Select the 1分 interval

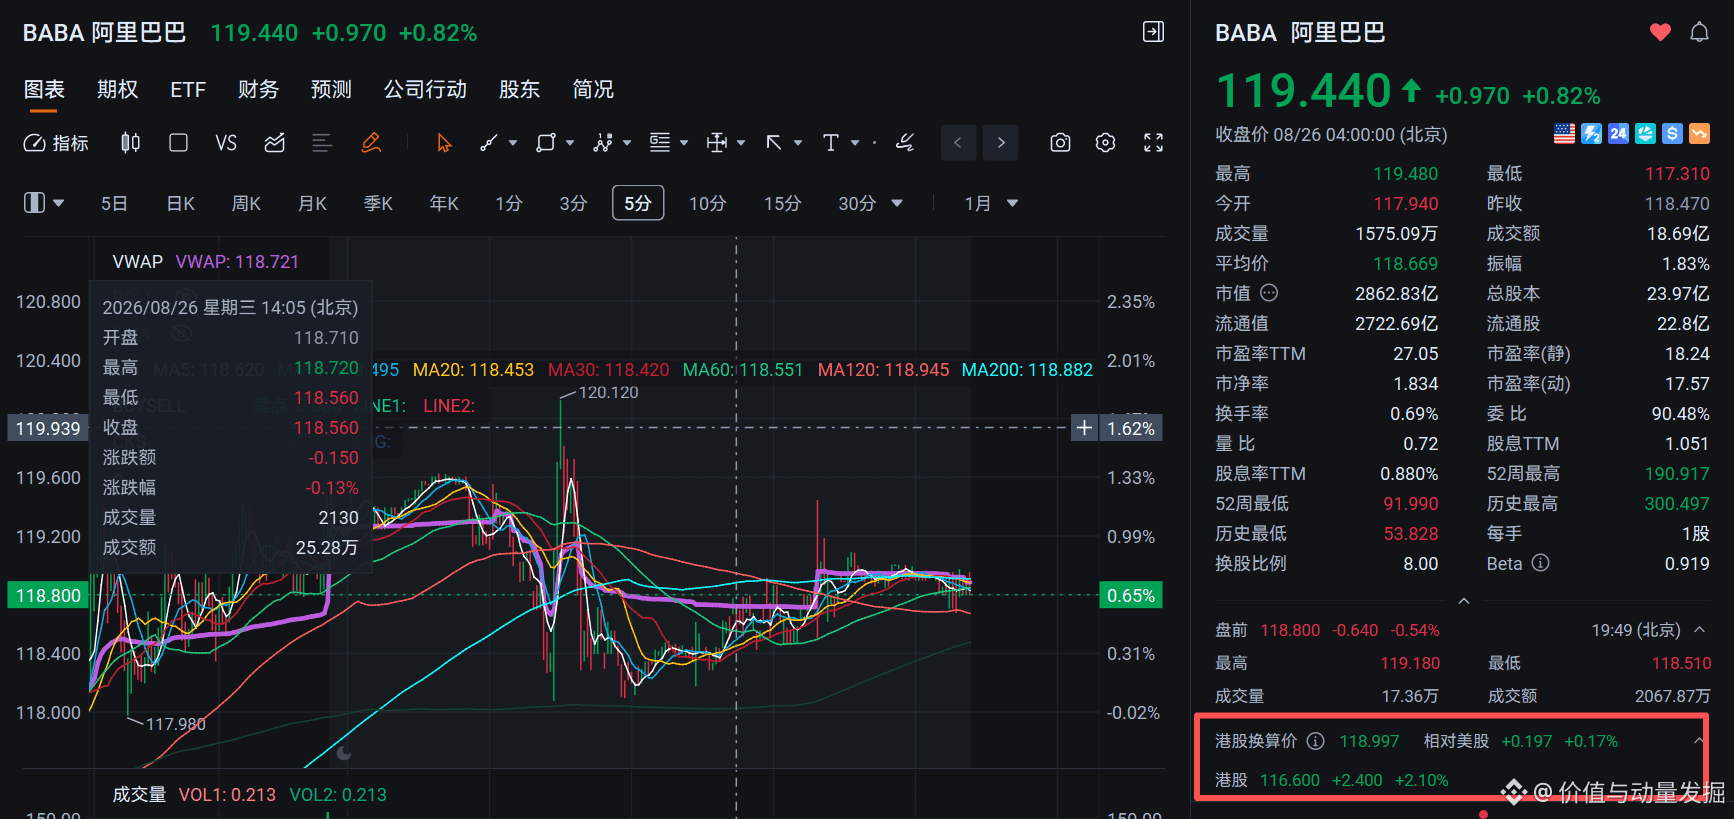[x=509, y=203]
